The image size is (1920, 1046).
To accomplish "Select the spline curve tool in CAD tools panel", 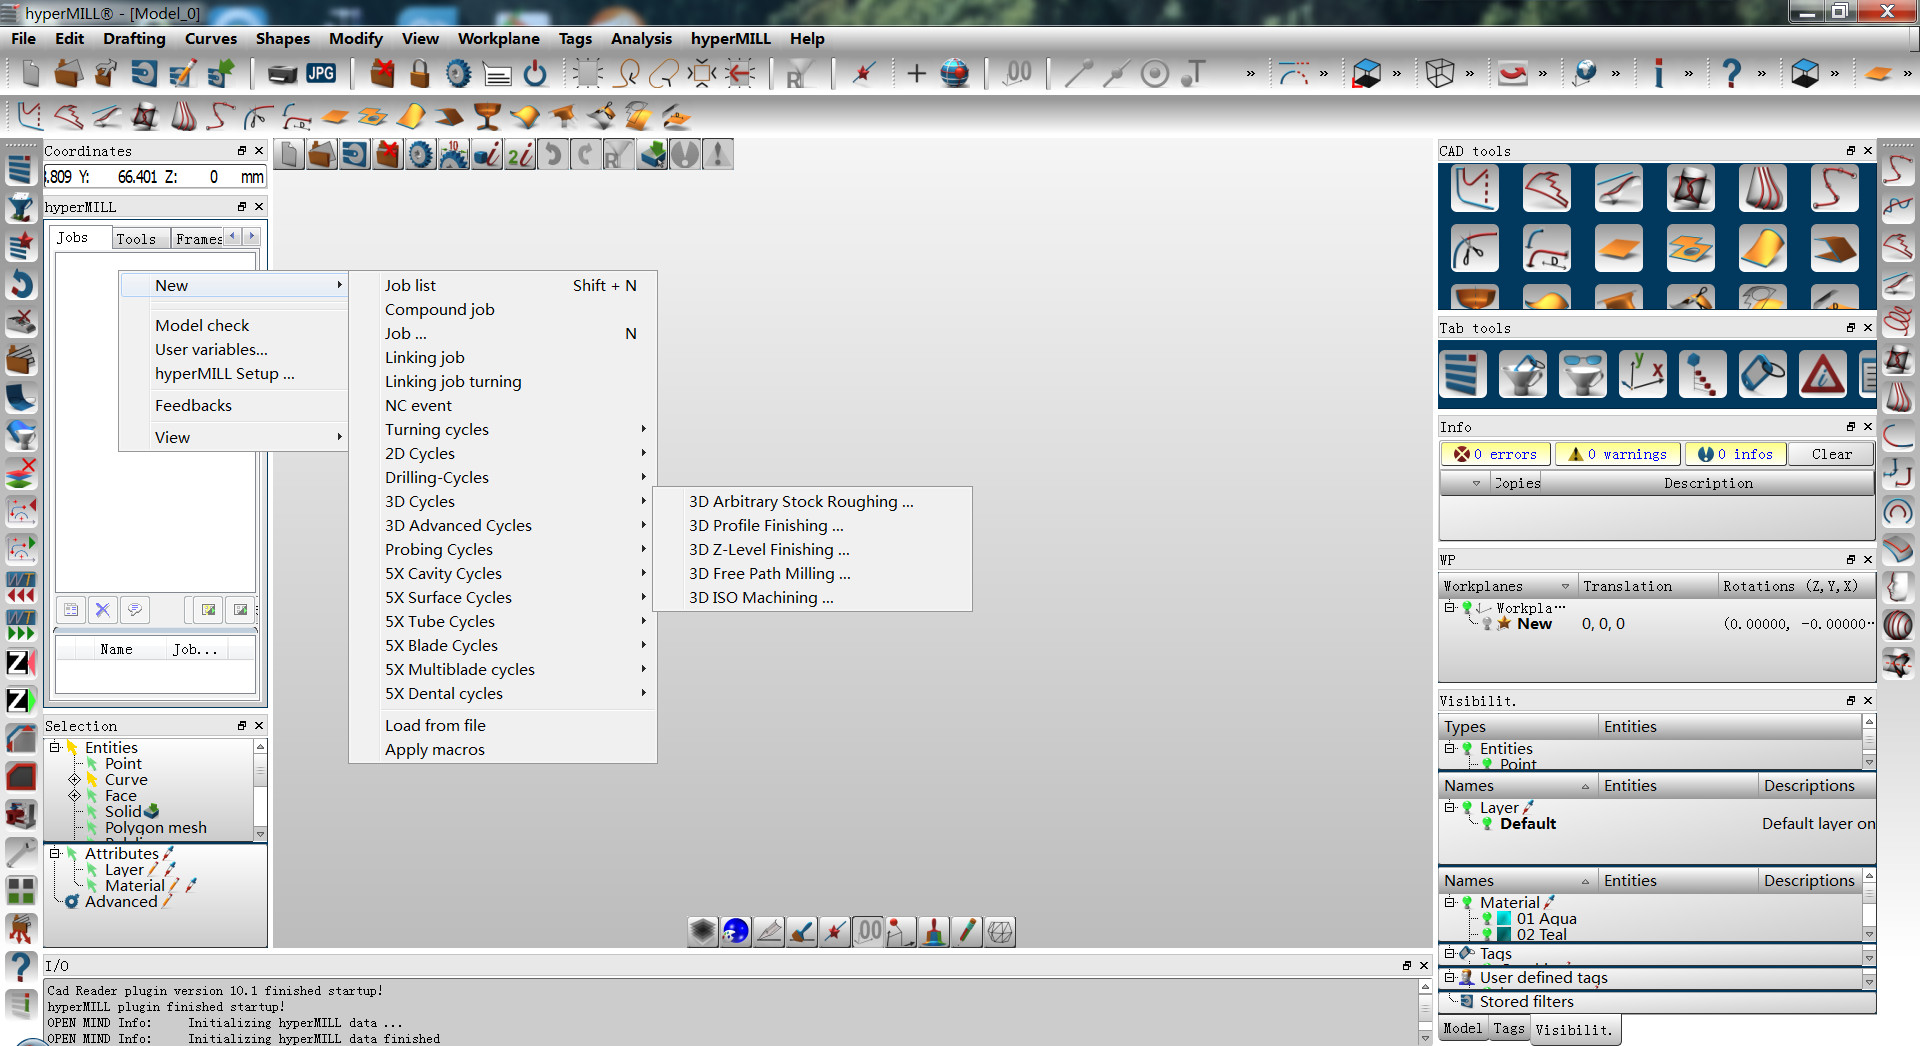I will point(1834,188).
